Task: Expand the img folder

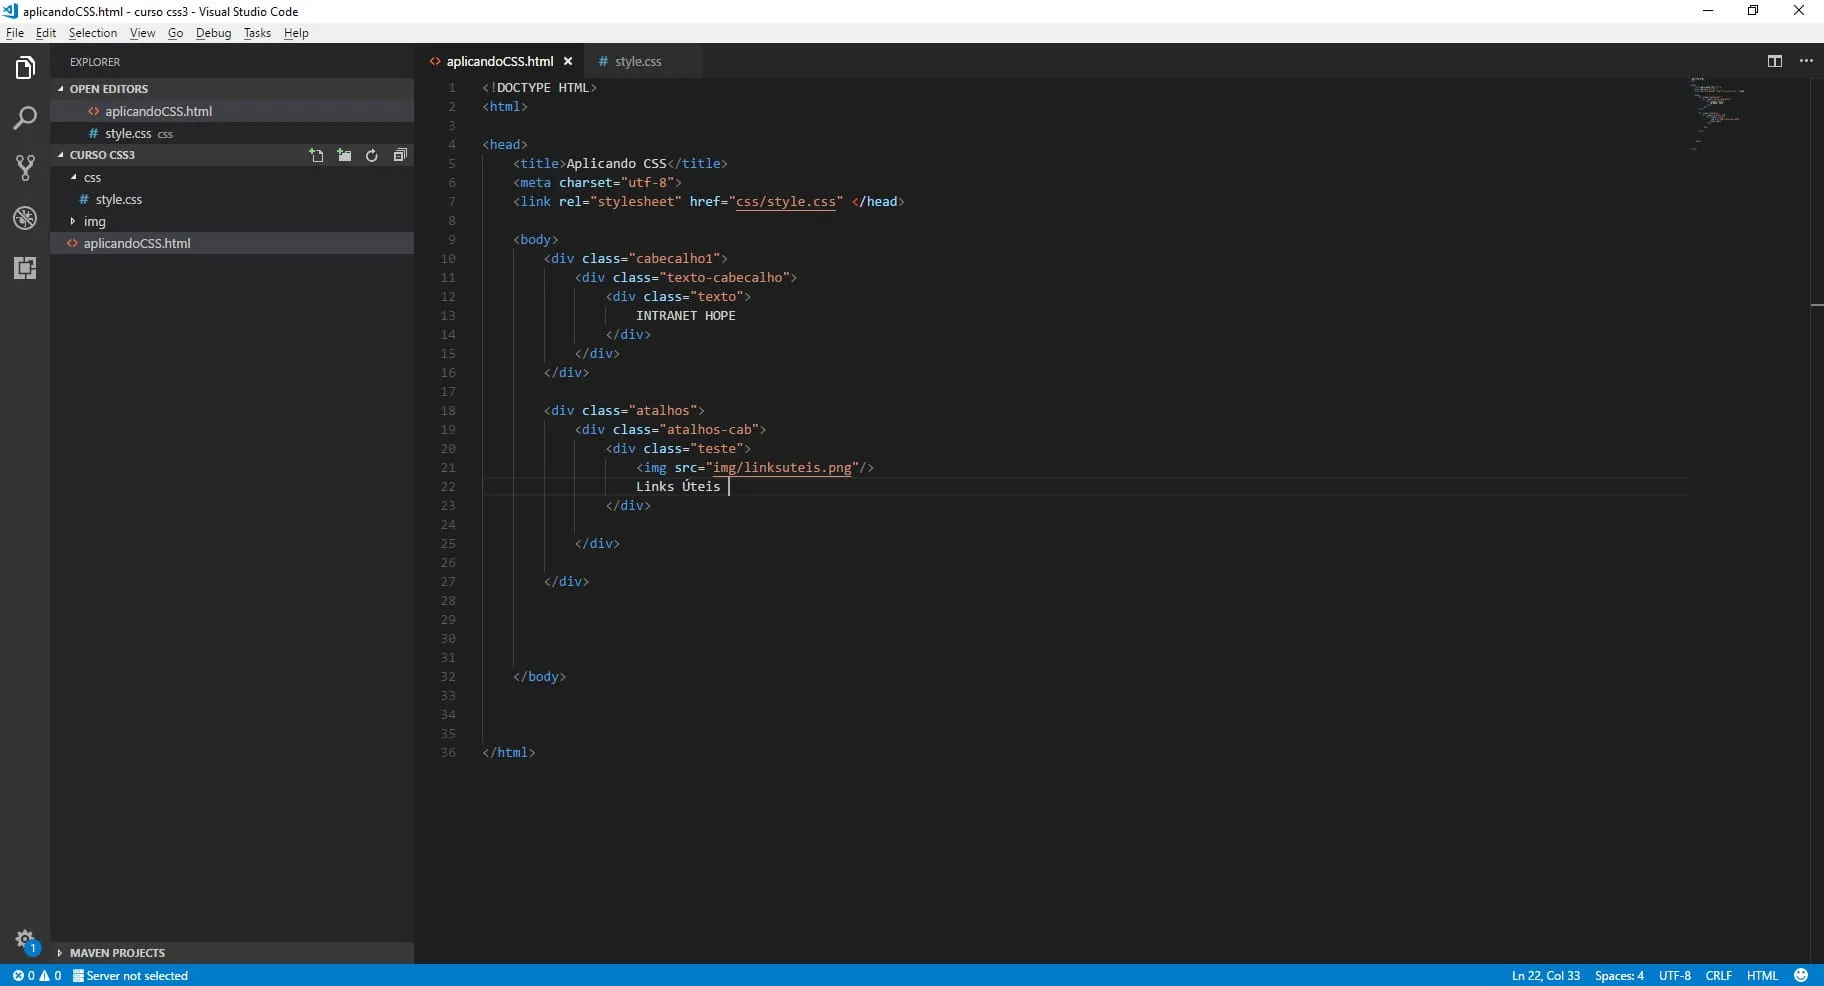Action: (x=94, y=221)
